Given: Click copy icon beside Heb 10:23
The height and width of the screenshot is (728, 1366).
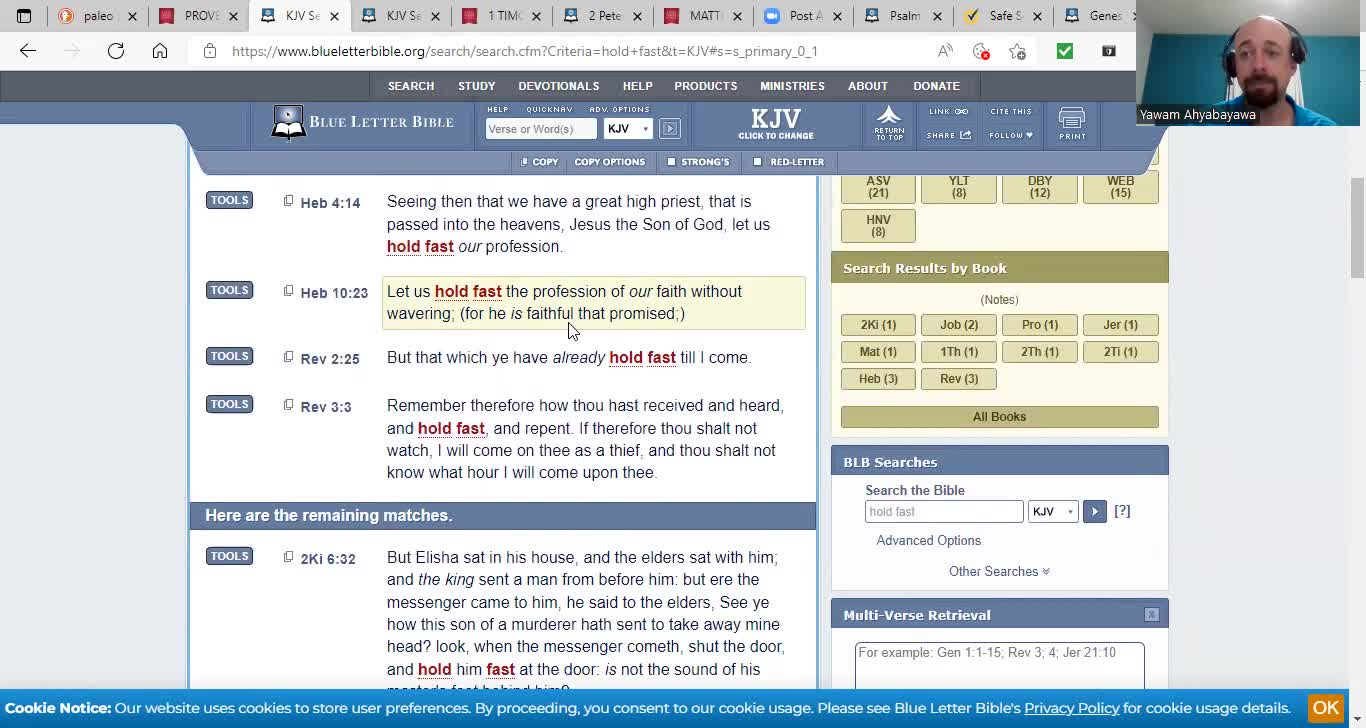Looking at the screenshot, I should [288, 291].
